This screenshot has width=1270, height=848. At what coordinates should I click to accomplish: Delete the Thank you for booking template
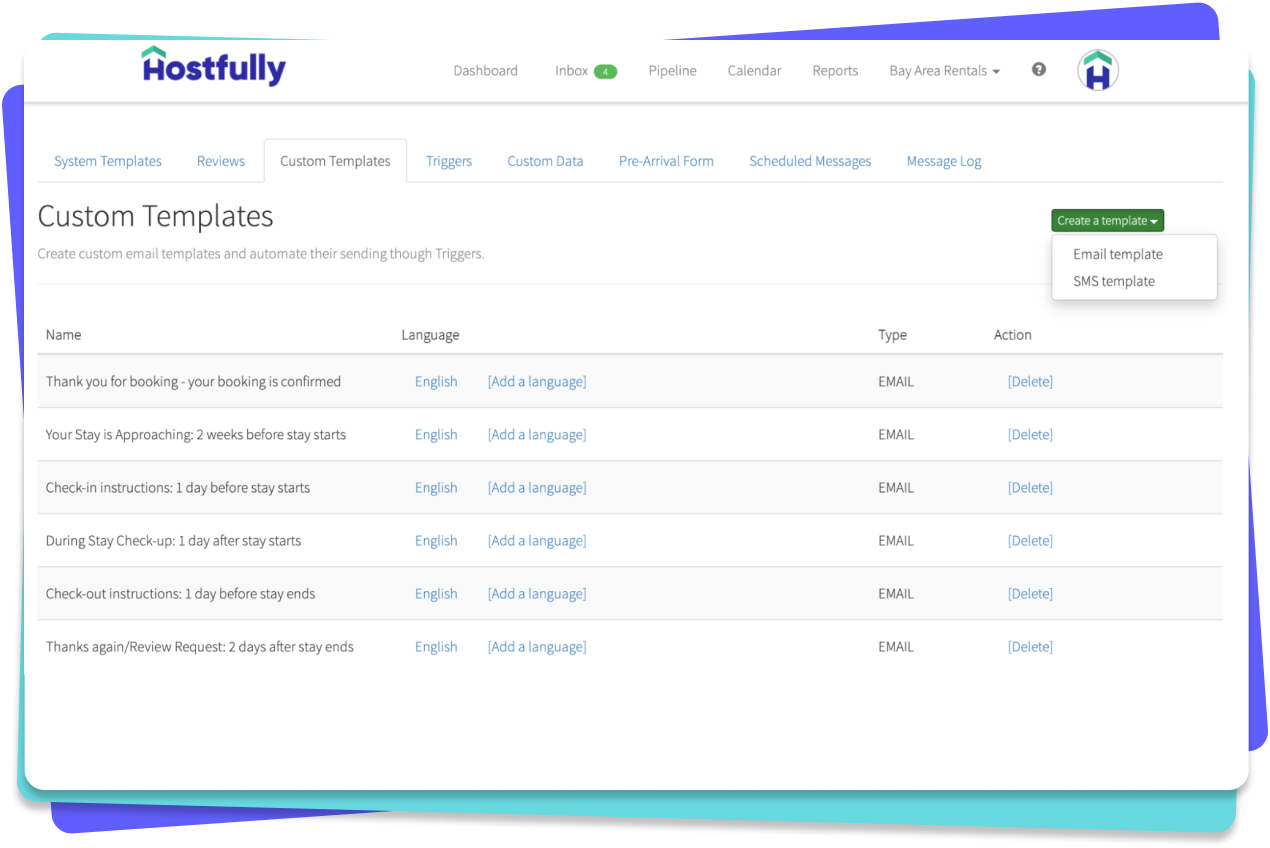1029,381
